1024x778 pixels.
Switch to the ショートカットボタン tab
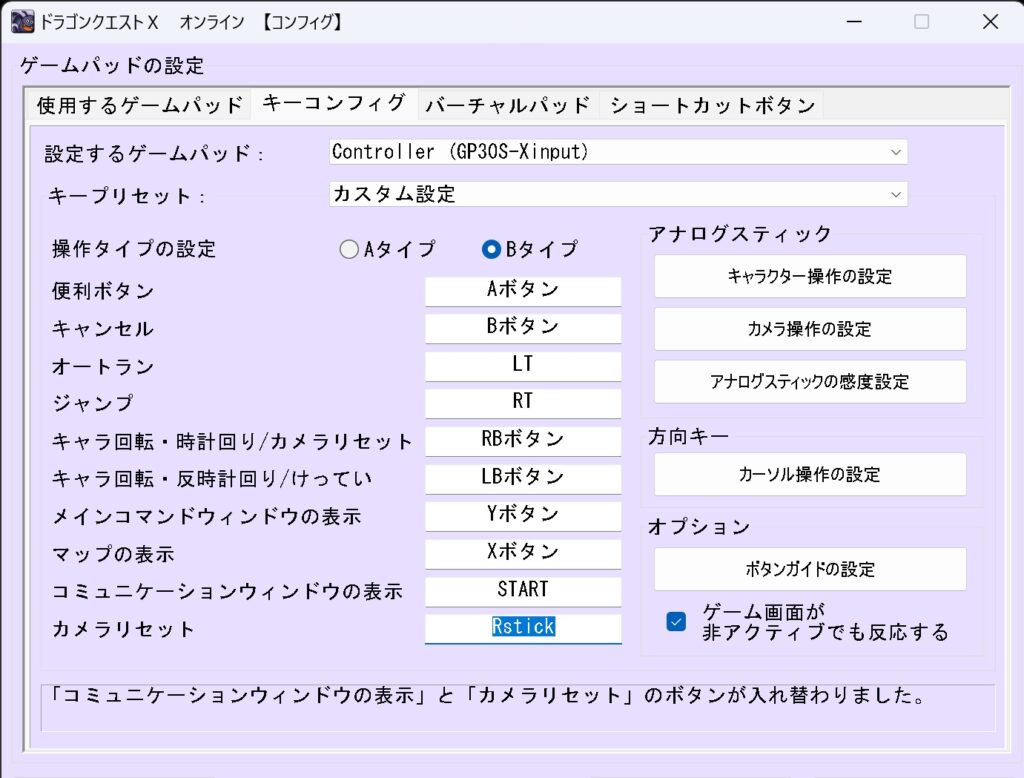712,105
